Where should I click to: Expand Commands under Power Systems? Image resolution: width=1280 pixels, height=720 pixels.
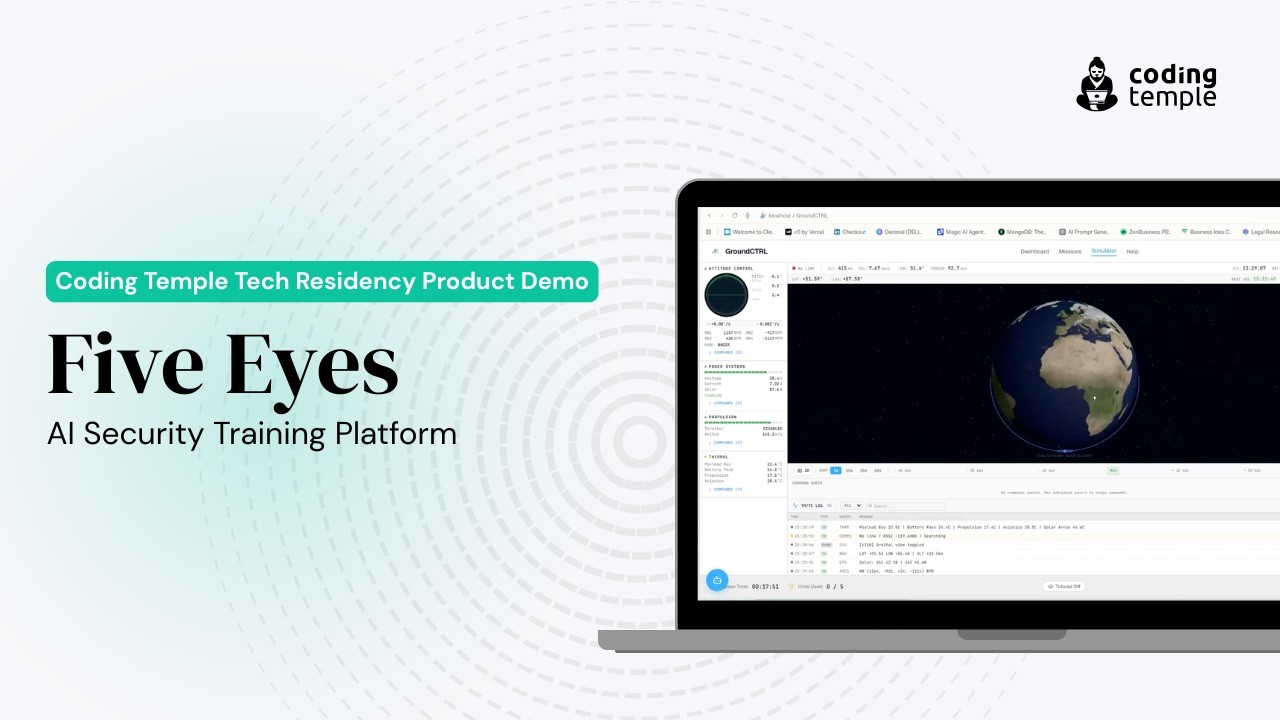coord(726,403)
